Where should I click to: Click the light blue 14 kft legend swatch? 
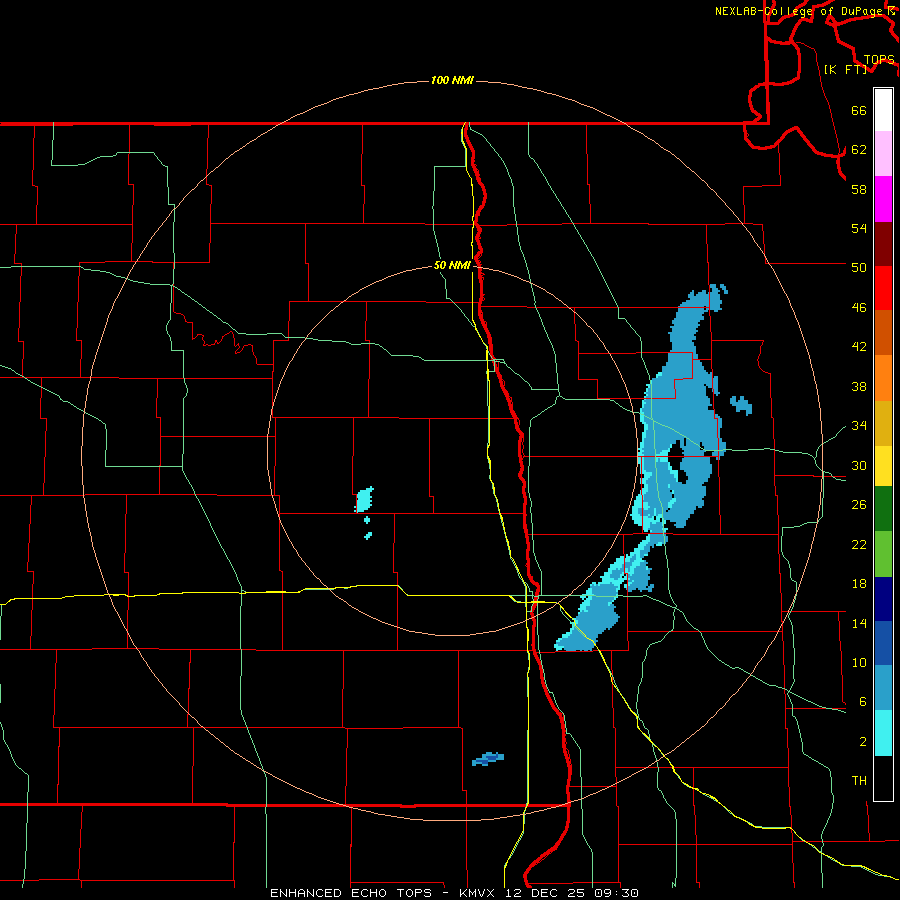point(883,688)
